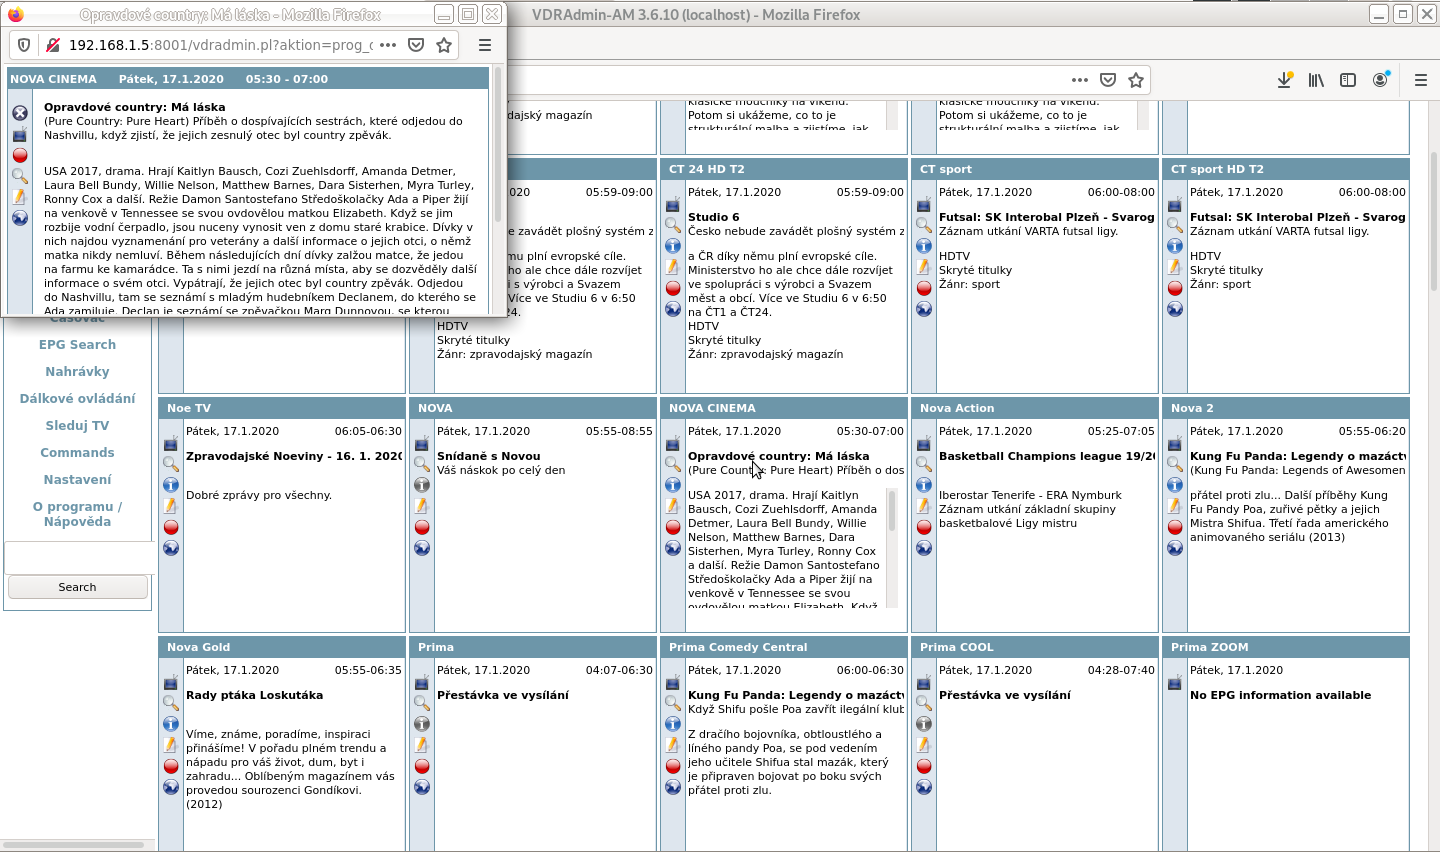
Task: Open Dálkové ovládání in sidebar
Action: tap(77, 398)
